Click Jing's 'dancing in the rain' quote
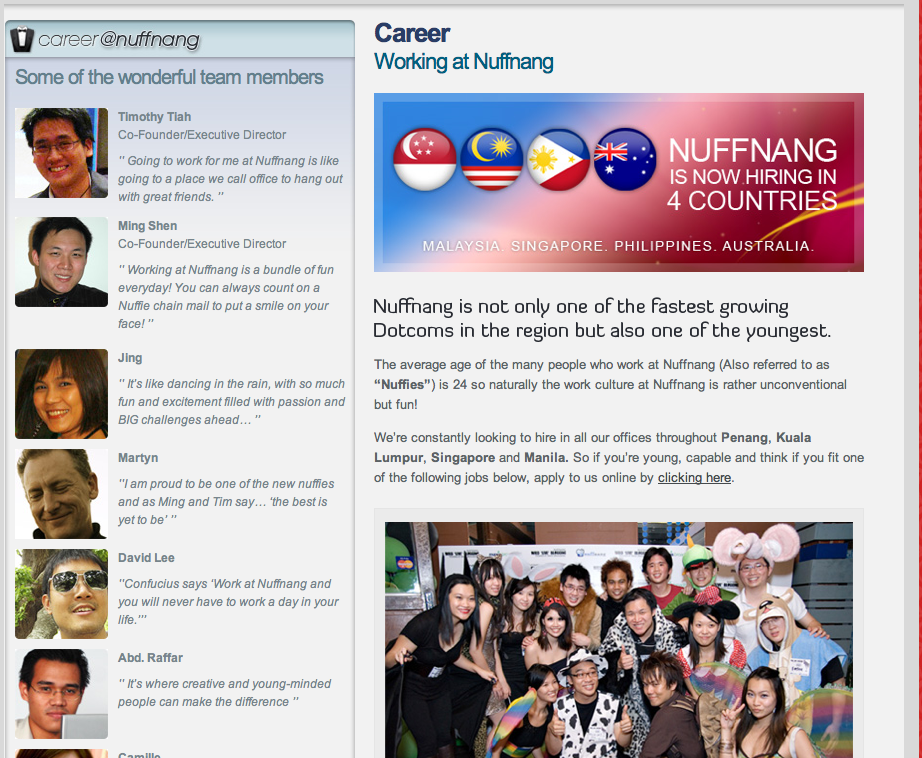The height and width of the screenshot is (758, 922). tap(231, 402)
